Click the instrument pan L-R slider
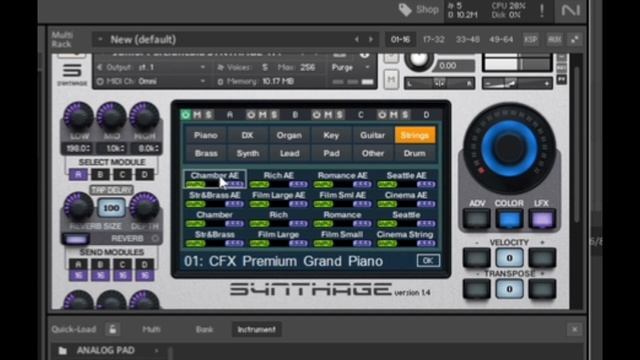The image size is (640, 360). pyautogui.click(x=440, y=83)
